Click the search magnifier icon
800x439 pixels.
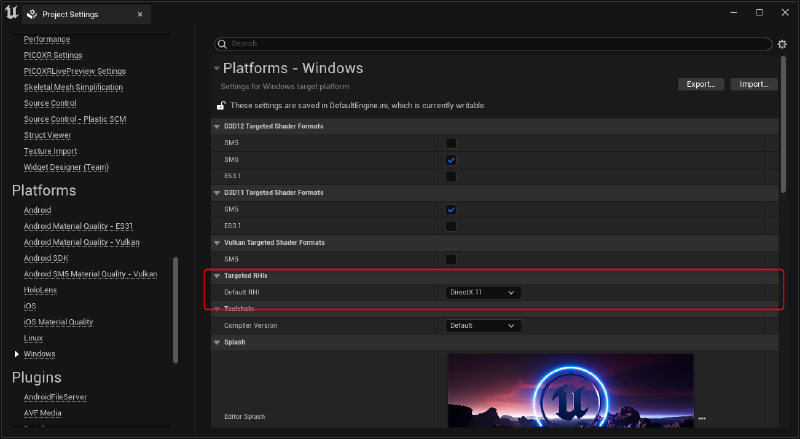click(x=222, y=44)
